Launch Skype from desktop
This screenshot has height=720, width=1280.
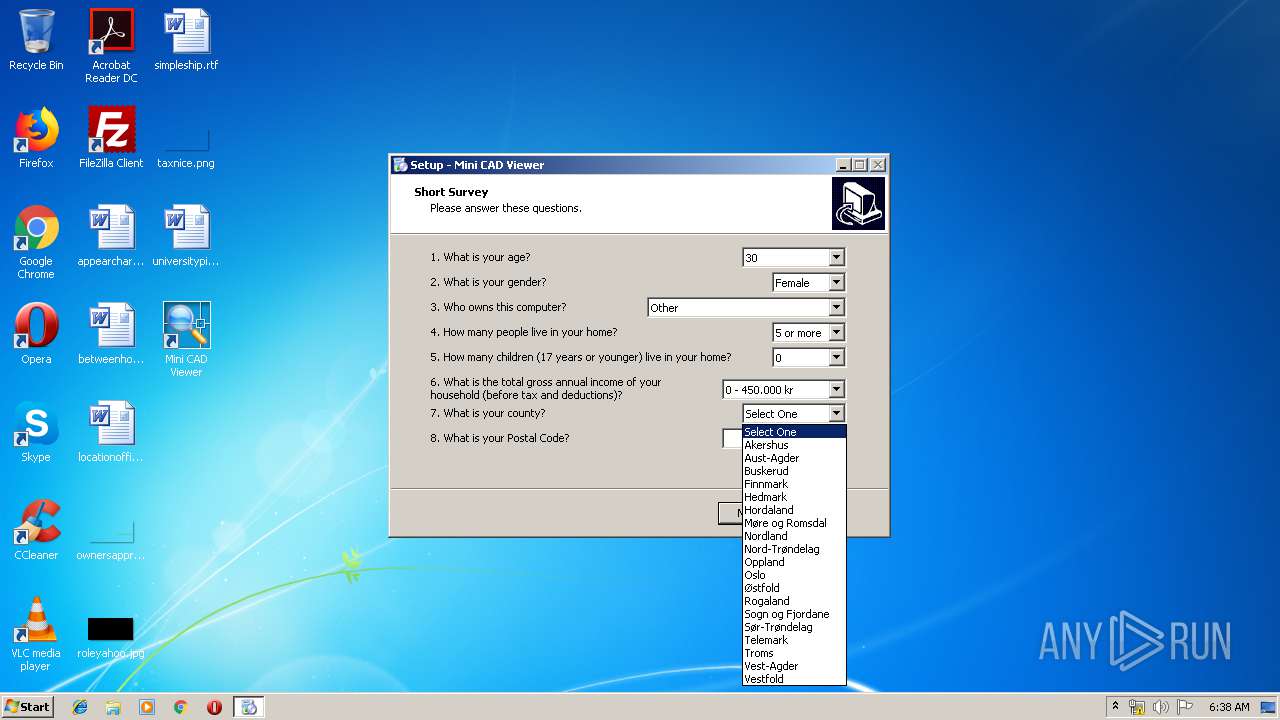tap(36, 432)
